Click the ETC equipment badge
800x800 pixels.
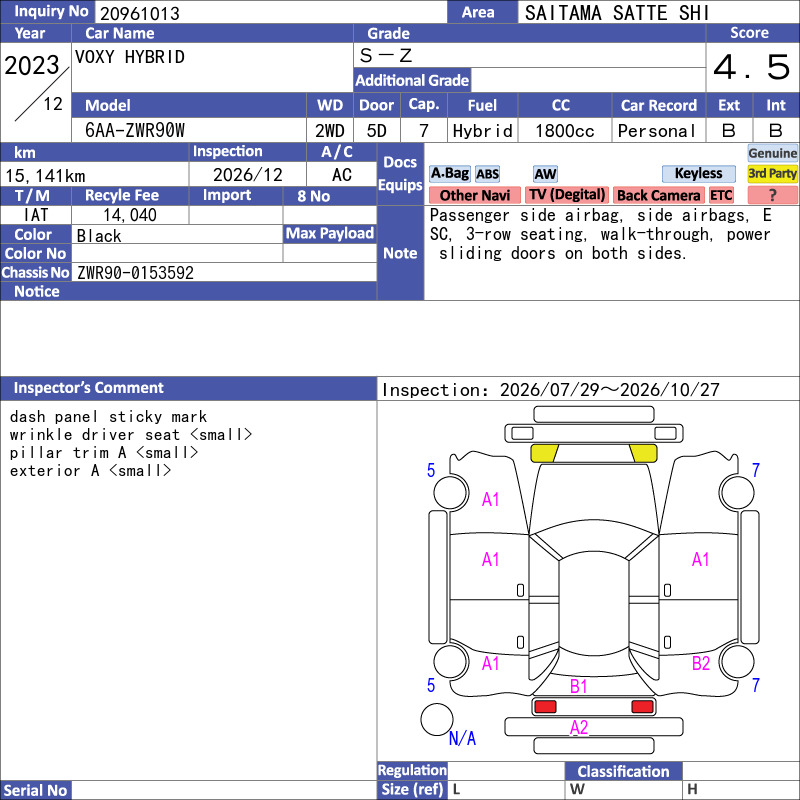(x=721, y=195)
